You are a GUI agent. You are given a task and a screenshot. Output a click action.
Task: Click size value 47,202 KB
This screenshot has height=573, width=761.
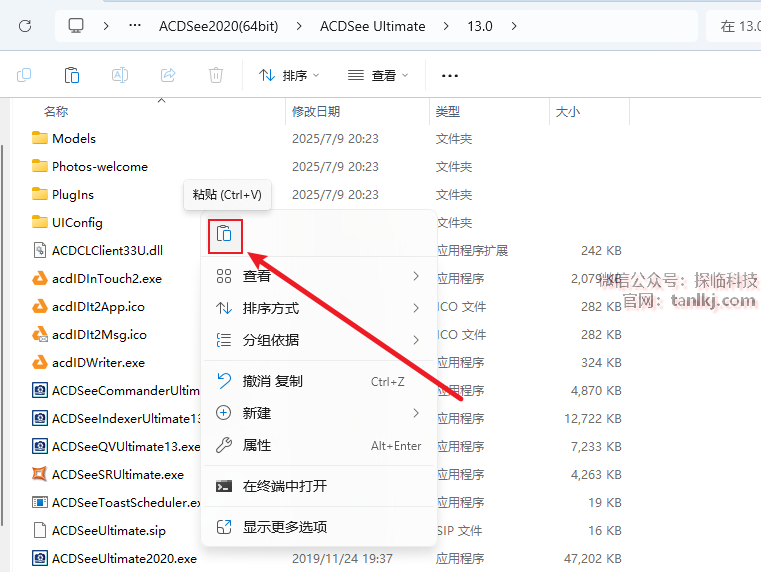pos(593,558)
